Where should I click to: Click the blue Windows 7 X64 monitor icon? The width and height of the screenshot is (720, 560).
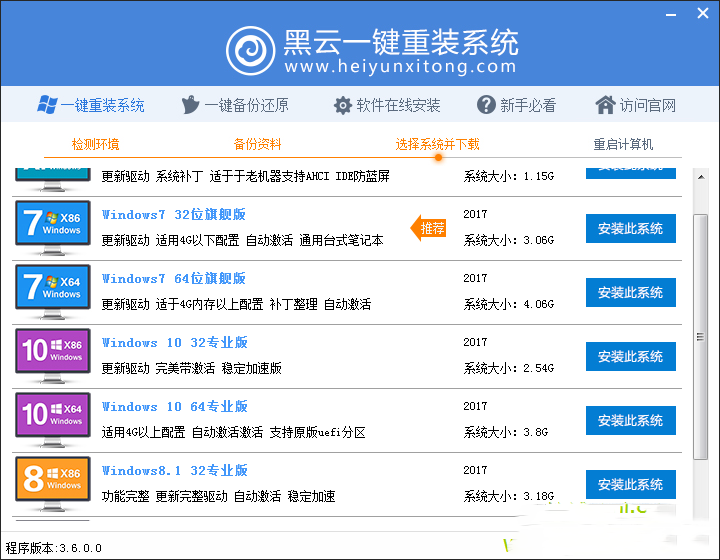click(53, 290)
